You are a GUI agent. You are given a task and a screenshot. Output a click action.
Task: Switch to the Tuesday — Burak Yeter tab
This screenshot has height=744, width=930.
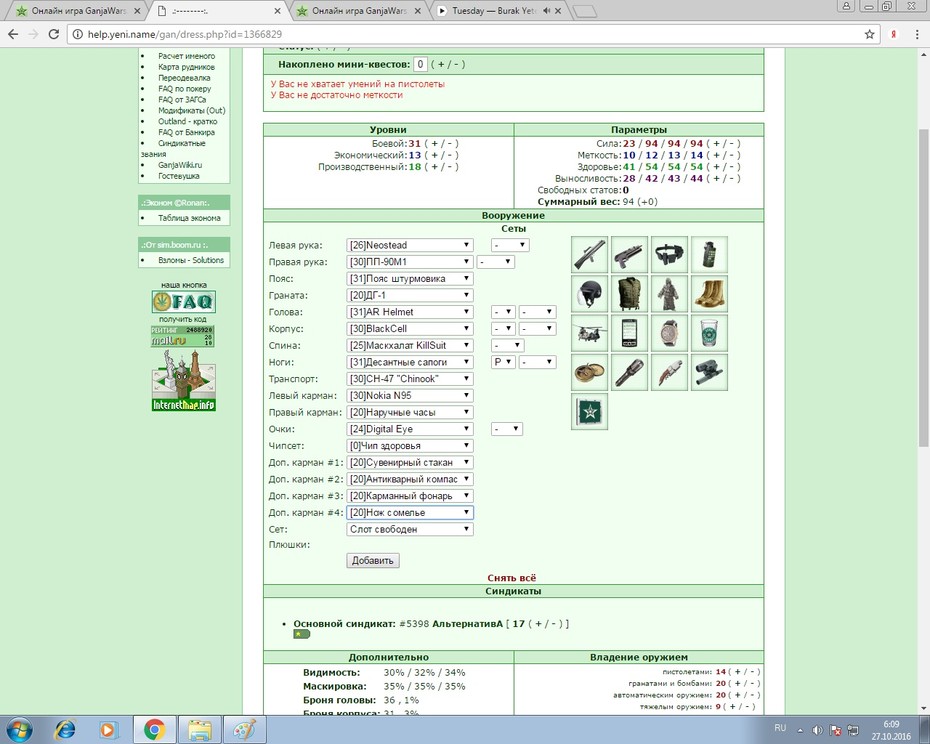(x=492, y=11)
